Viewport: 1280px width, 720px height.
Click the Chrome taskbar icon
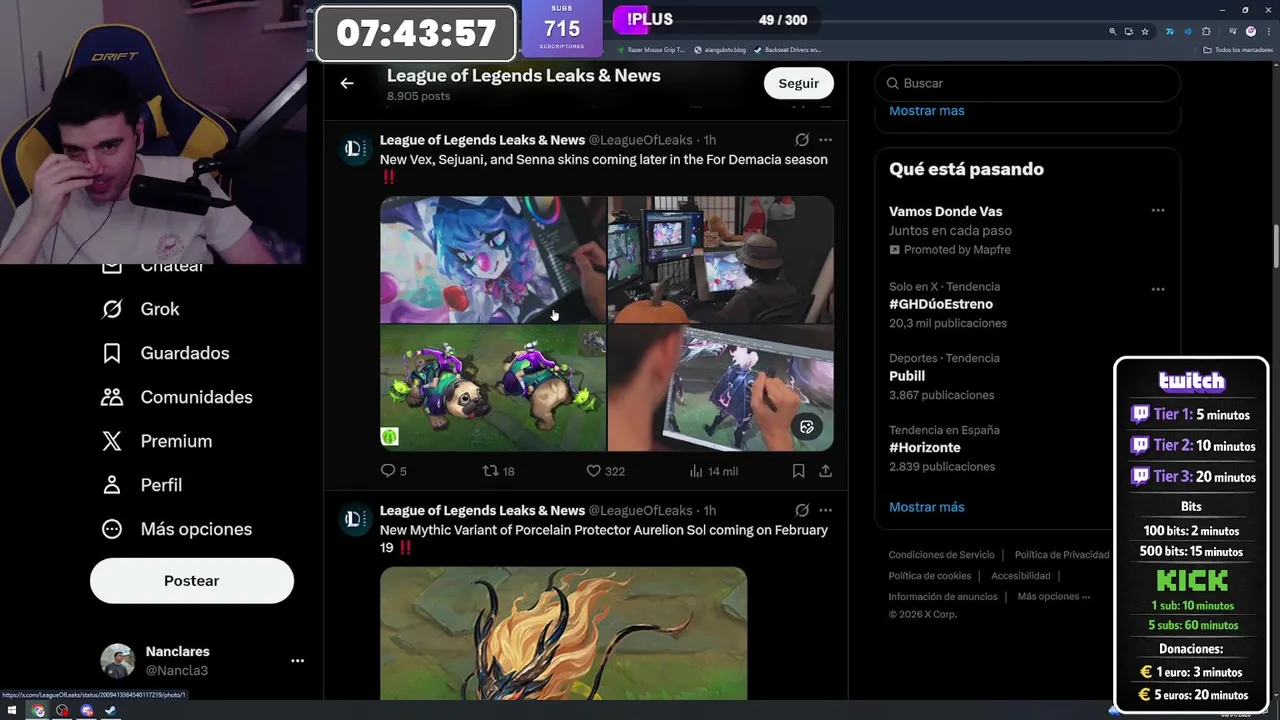pyautogui.click(x=38, y=711)
